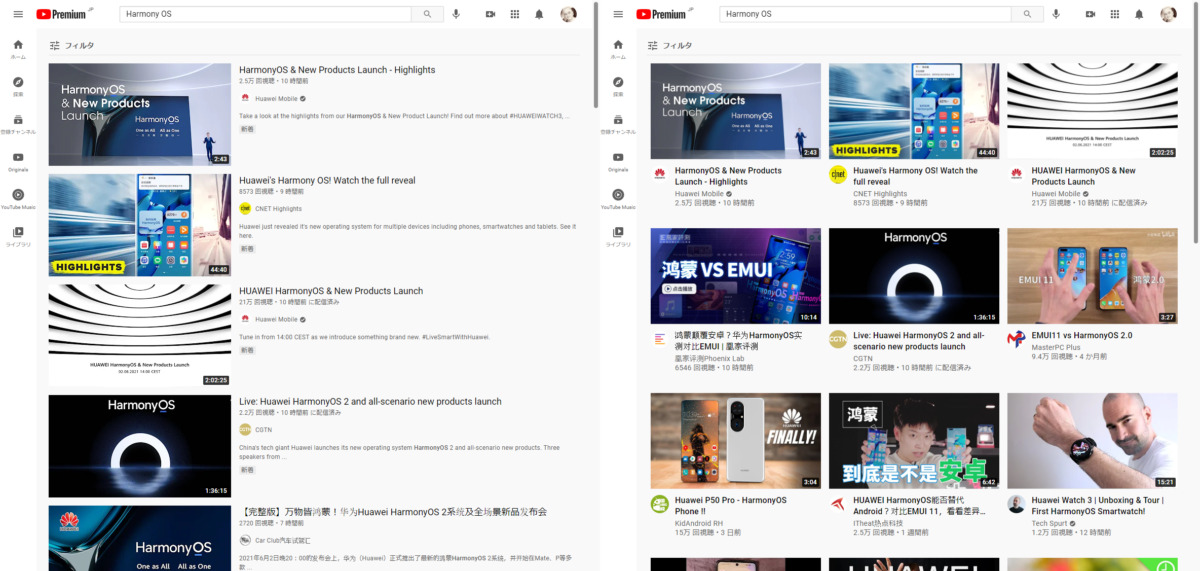Click the YouTube Premium logo in the grid-view window

click(662, 14)
